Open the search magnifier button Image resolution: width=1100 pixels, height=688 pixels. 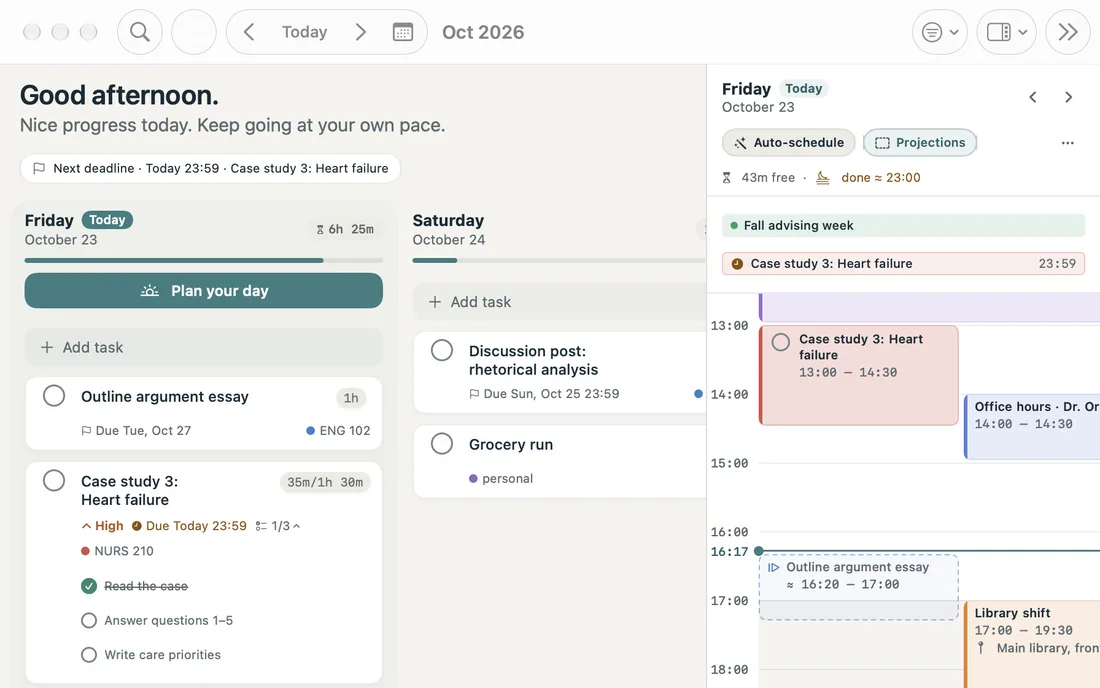click(140, 32)
